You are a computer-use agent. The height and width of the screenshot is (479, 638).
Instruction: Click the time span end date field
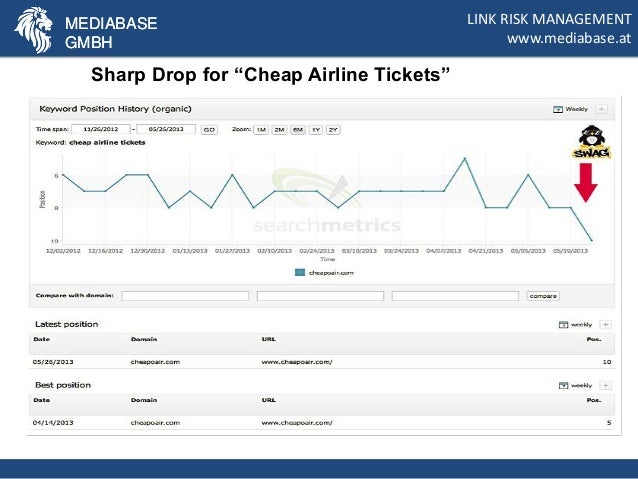pos(166,129)
